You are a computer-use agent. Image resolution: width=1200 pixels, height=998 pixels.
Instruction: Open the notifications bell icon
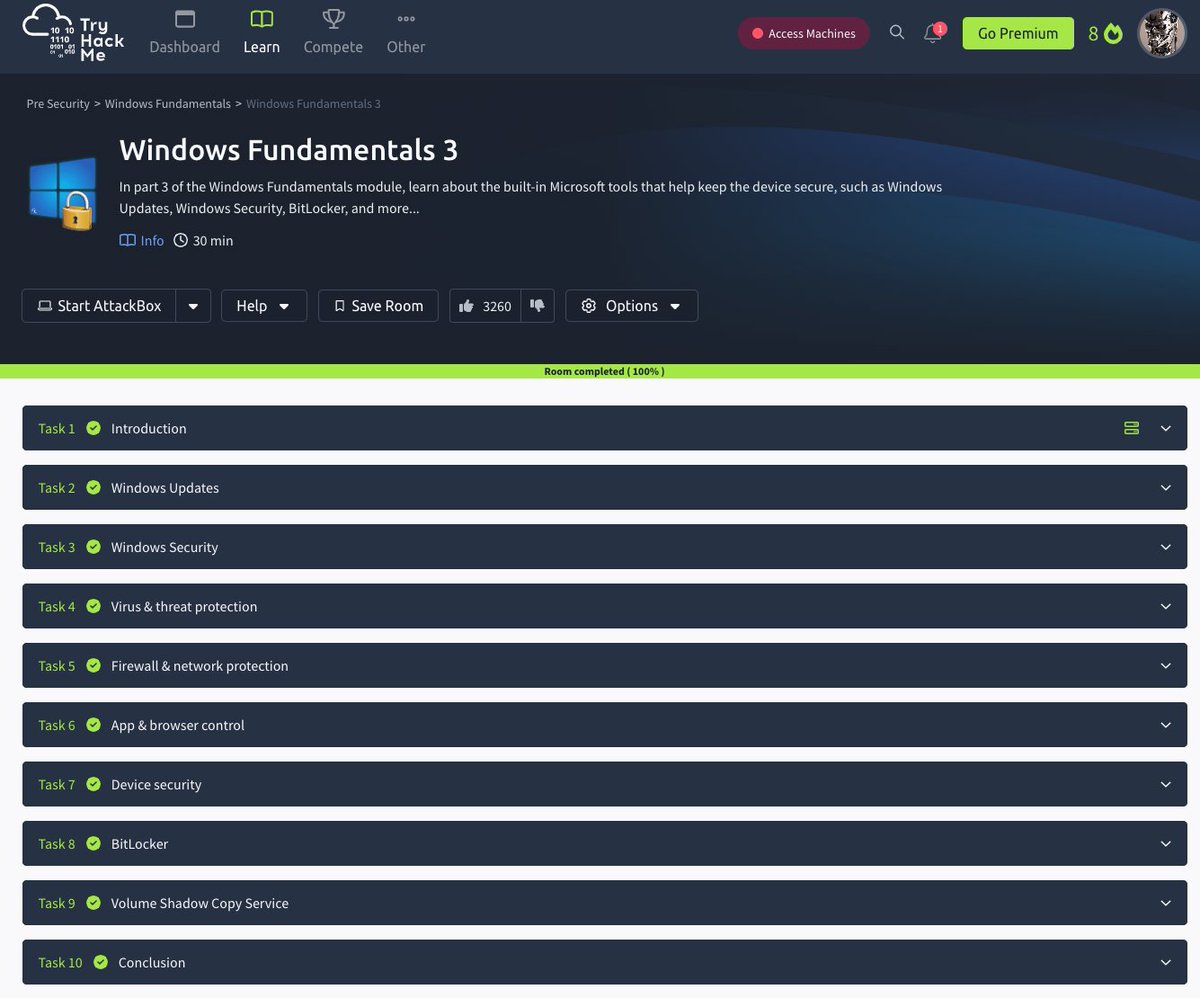point(933,33)
